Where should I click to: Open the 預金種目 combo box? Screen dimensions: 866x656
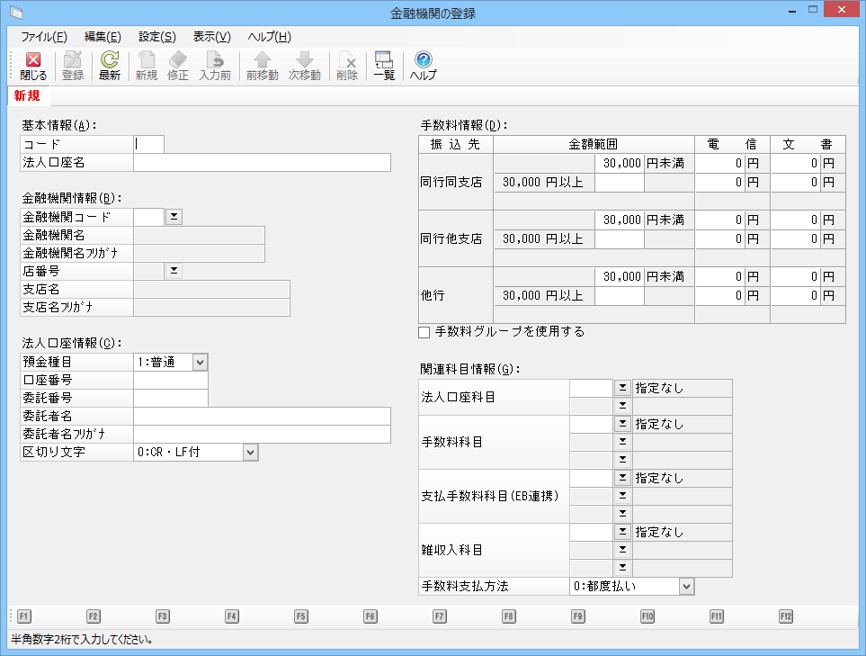[x=199, y=362]
